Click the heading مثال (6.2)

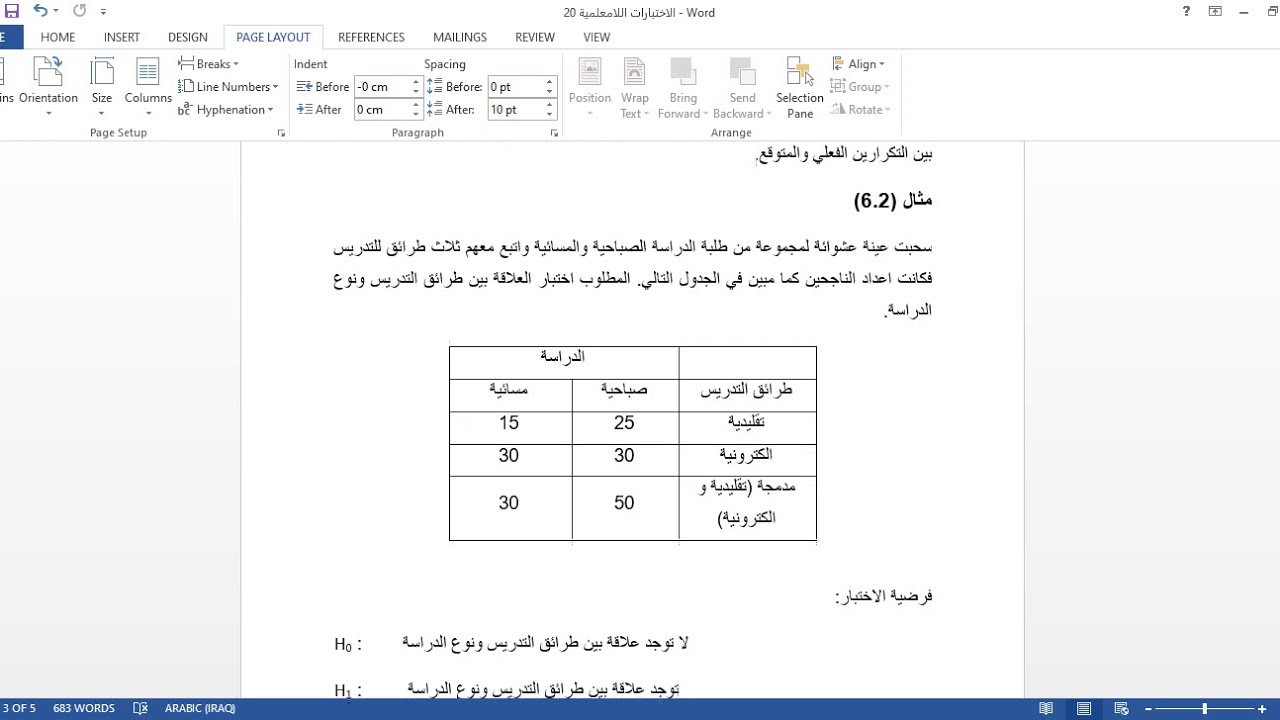point(893,200)
